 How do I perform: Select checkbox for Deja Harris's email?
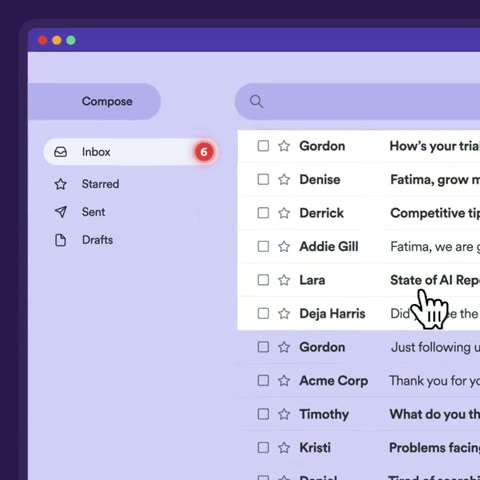pos(263,313)
